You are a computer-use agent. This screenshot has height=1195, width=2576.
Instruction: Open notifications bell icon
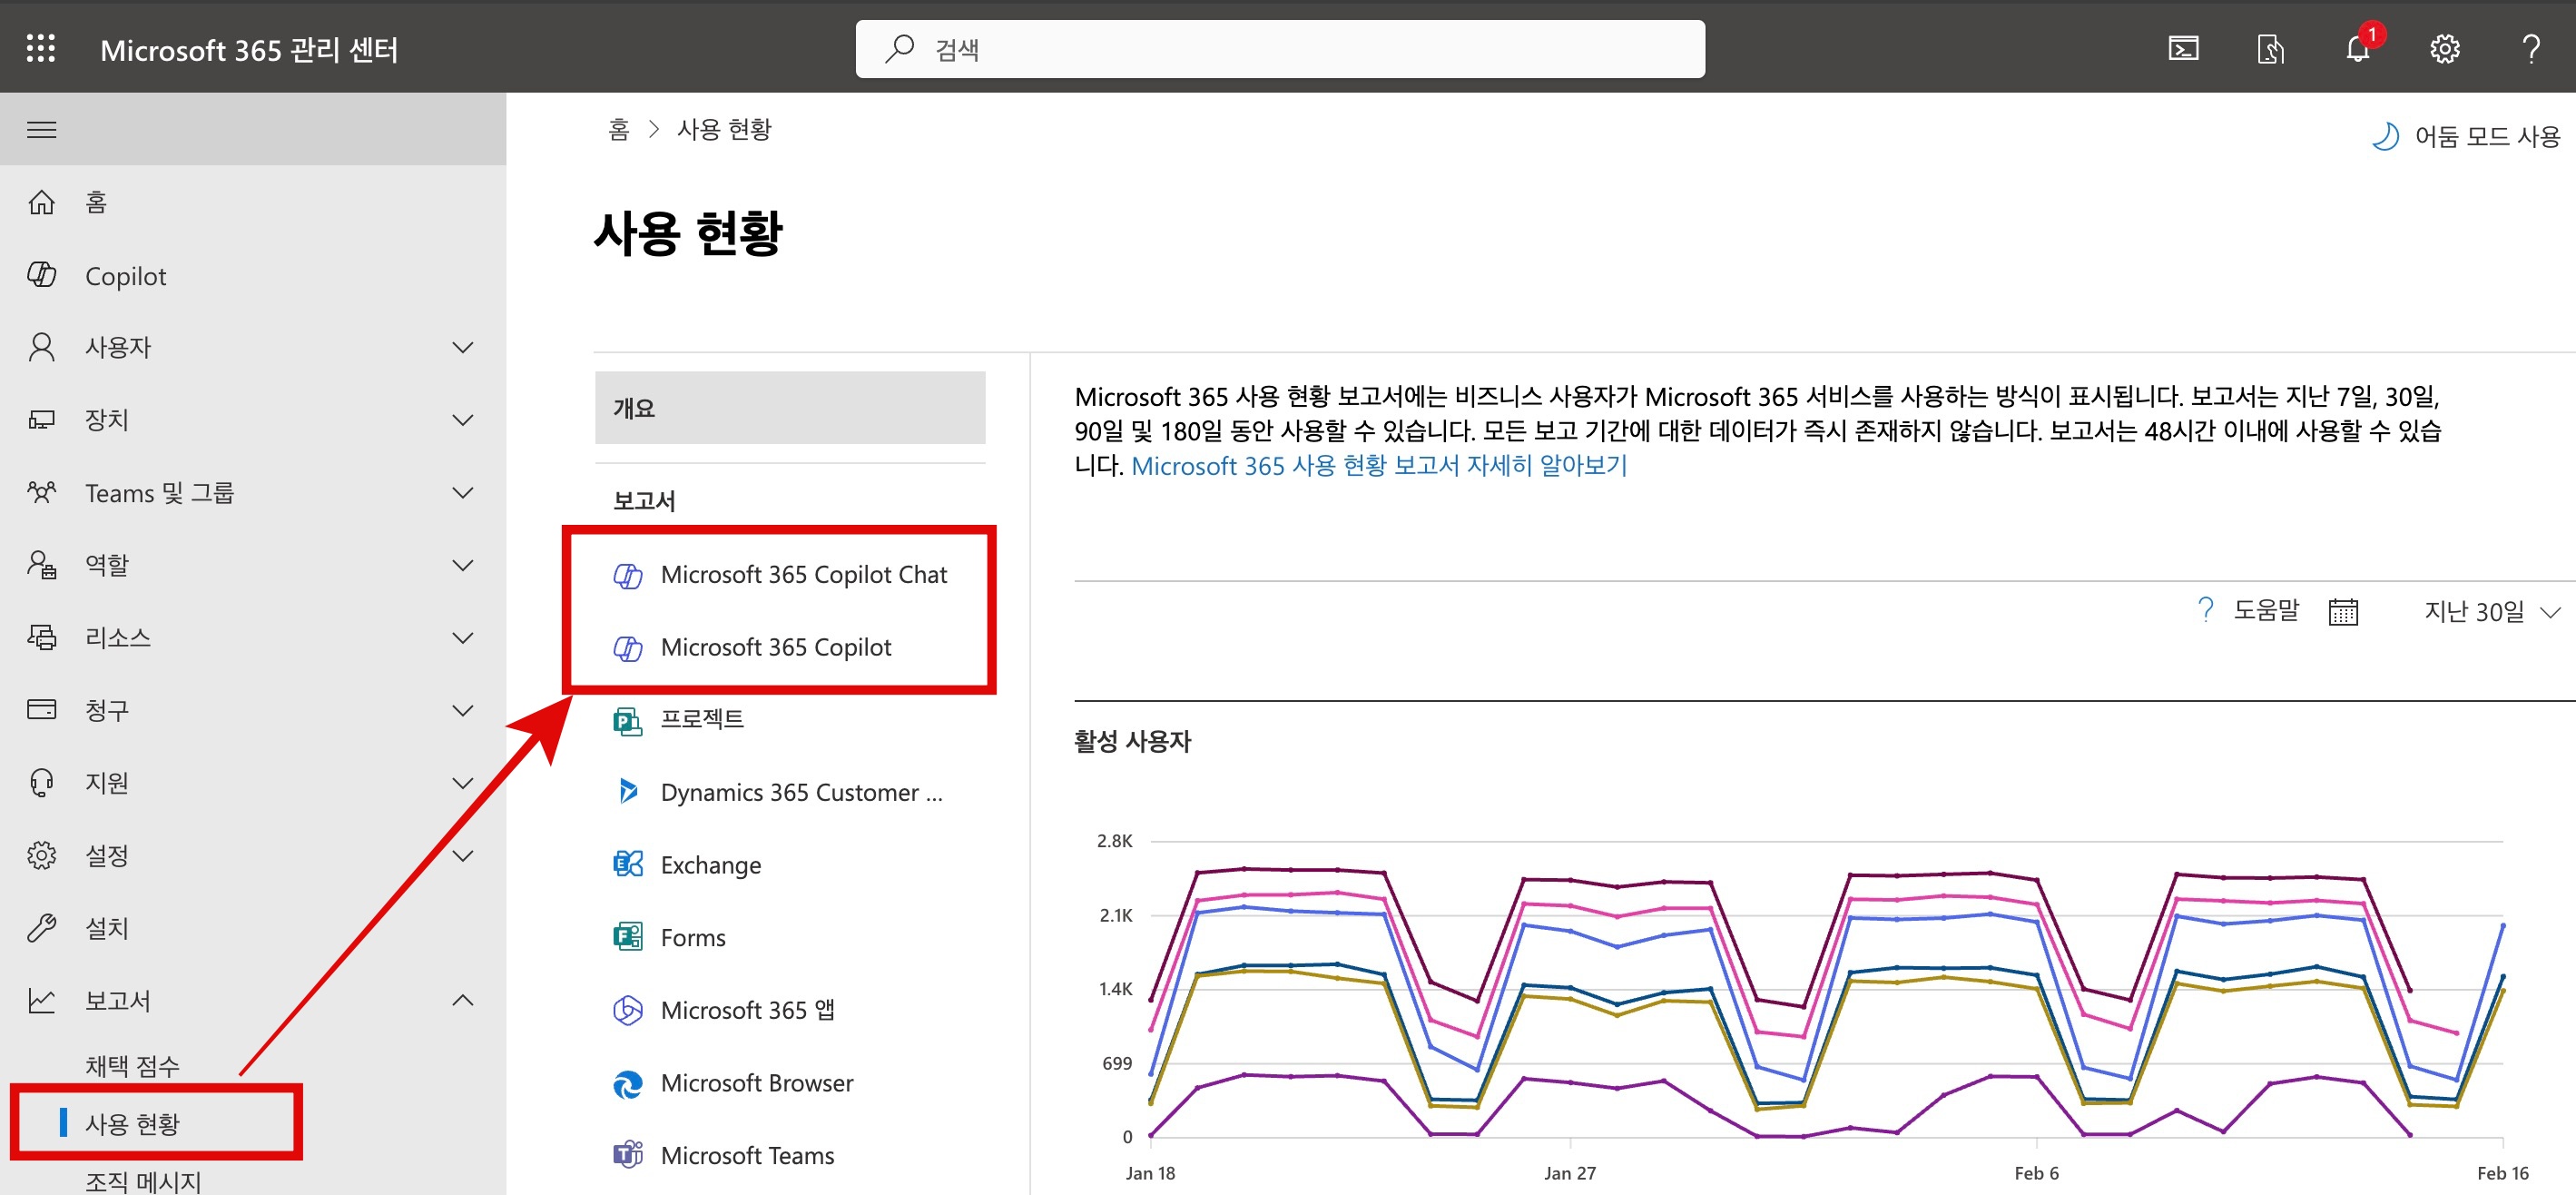click(2358, 49)
